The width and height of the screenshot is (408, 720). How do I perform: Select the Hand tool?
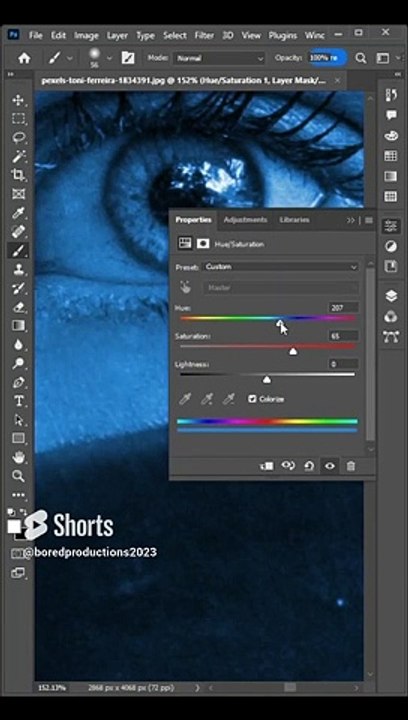(x=18, y=457)
